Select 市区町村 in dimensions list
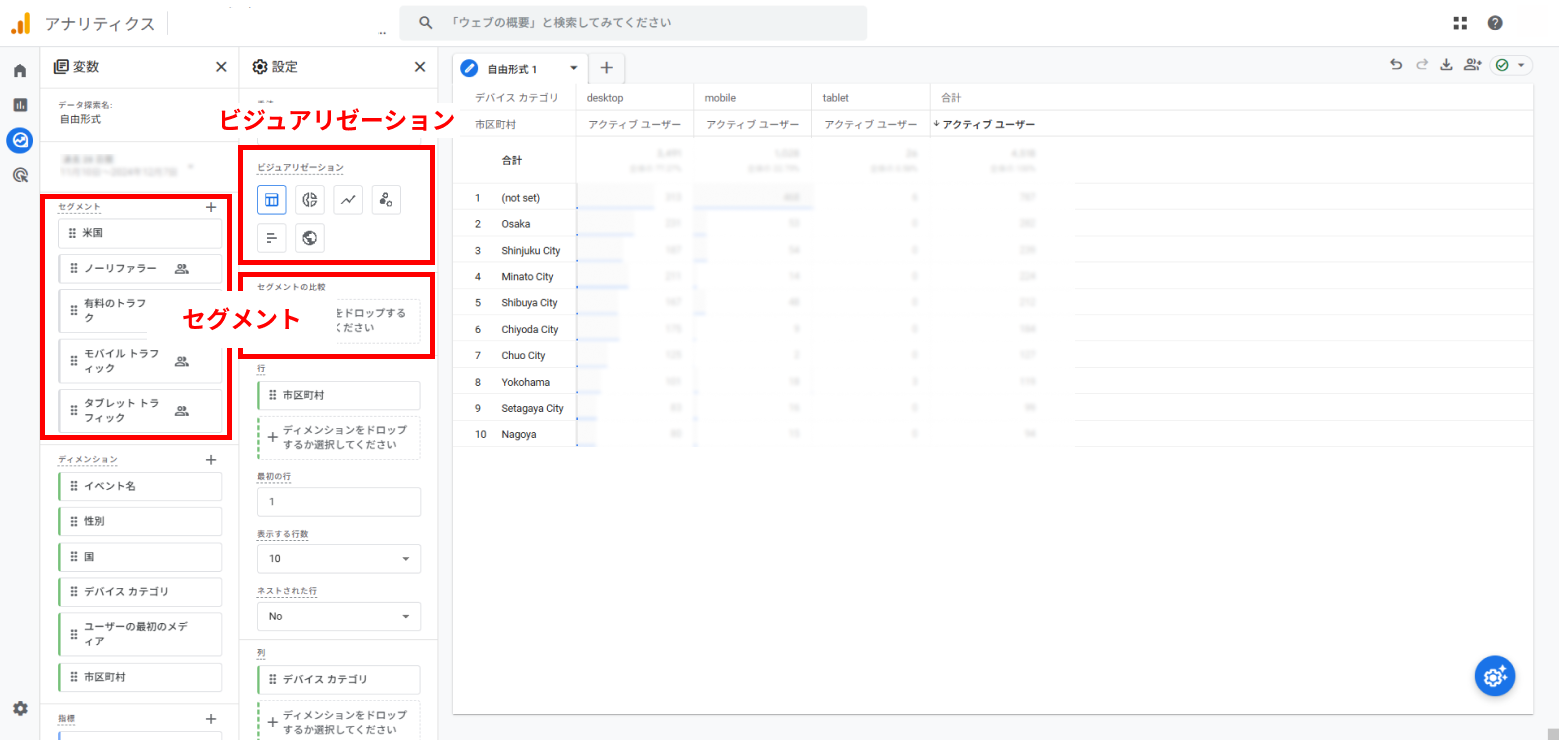1559x740 pixels. pyautogui.click(x=140, y=677)
